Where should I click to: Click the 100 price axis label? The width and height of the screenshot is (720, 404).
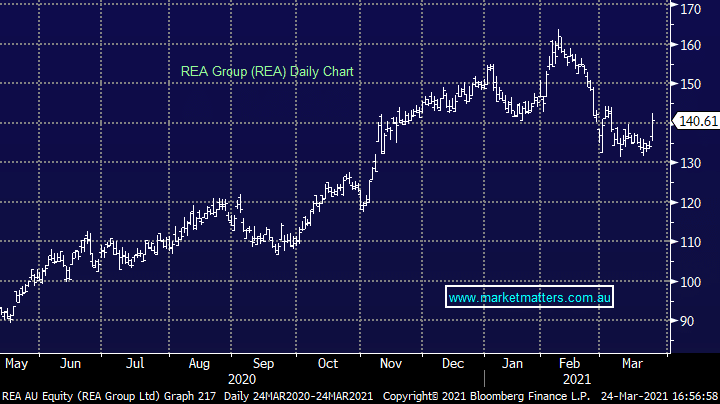tap(691, 281)
